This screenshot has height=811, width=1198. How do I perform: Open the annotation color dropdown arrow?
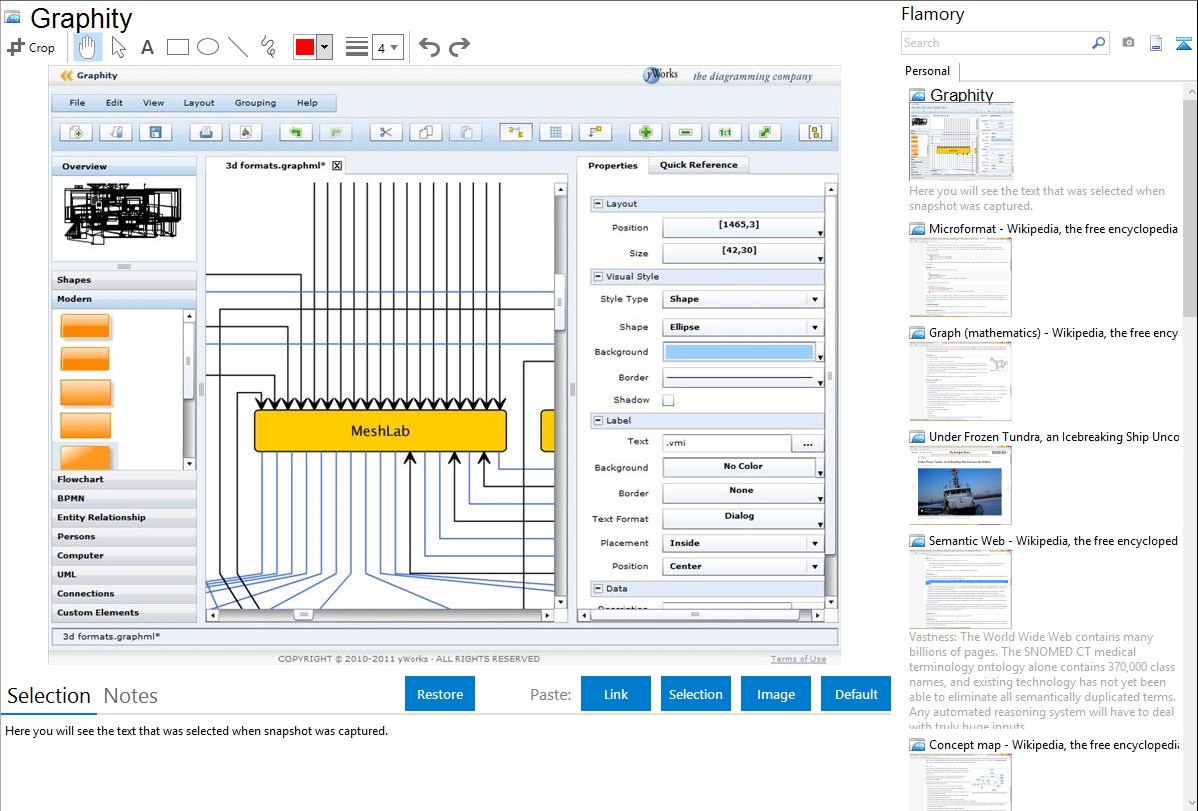325,47
